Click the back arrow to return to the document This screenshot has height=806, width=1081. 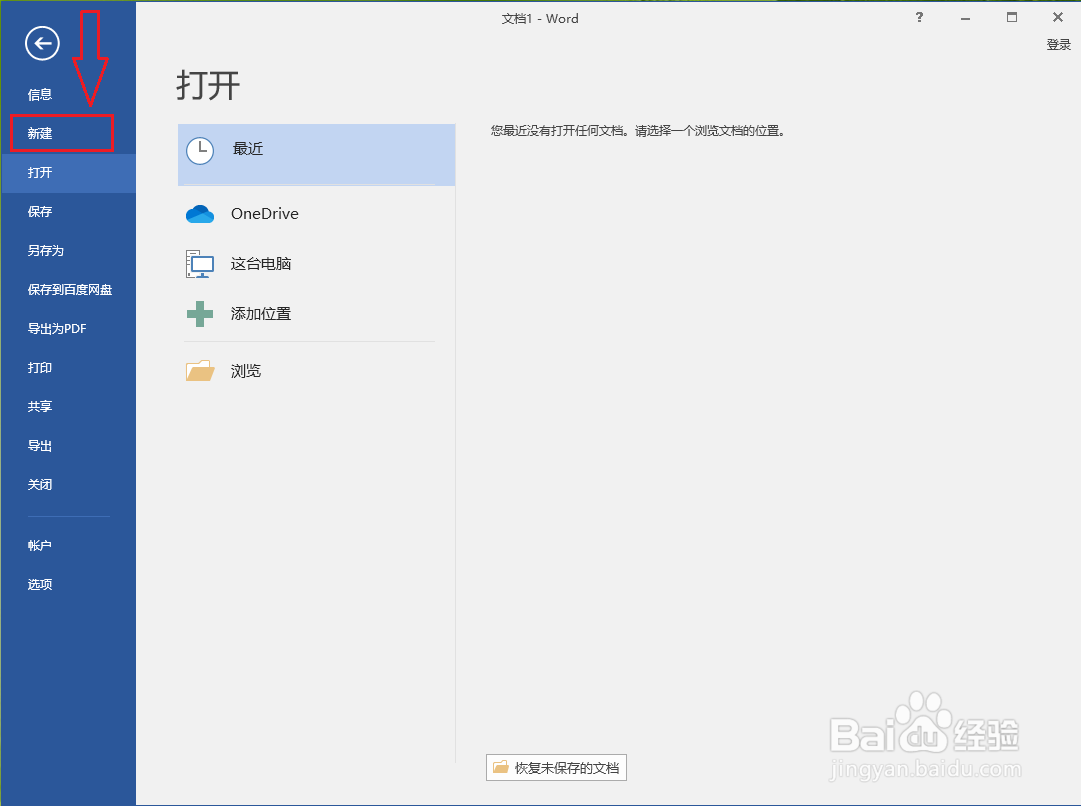[x=42, y=43]
